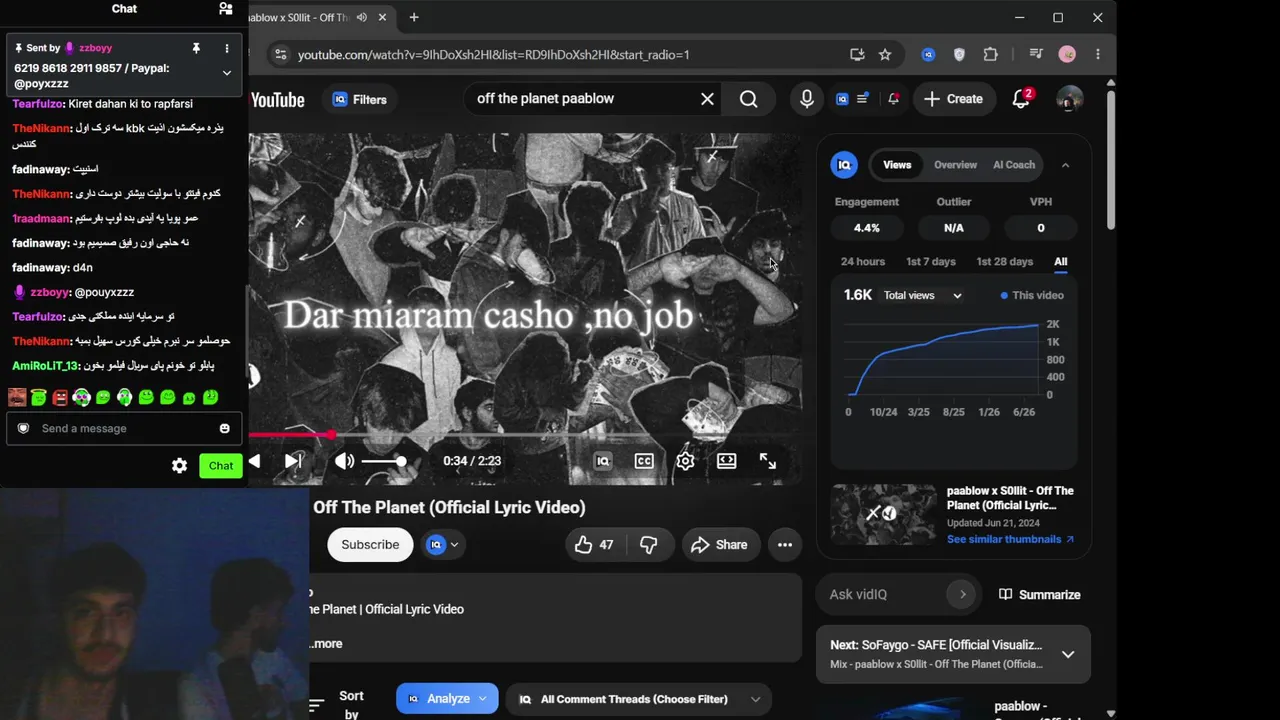Like the video with 47 likes
The image size is (1280, 720).
click(x=594, y=545)
